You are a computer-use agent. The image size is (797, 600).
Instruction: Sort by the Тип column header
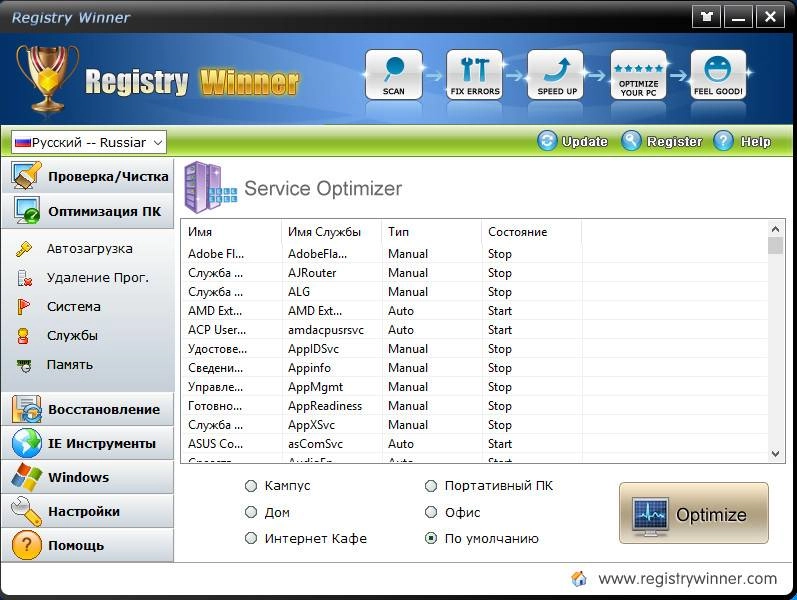coord(431,232)
